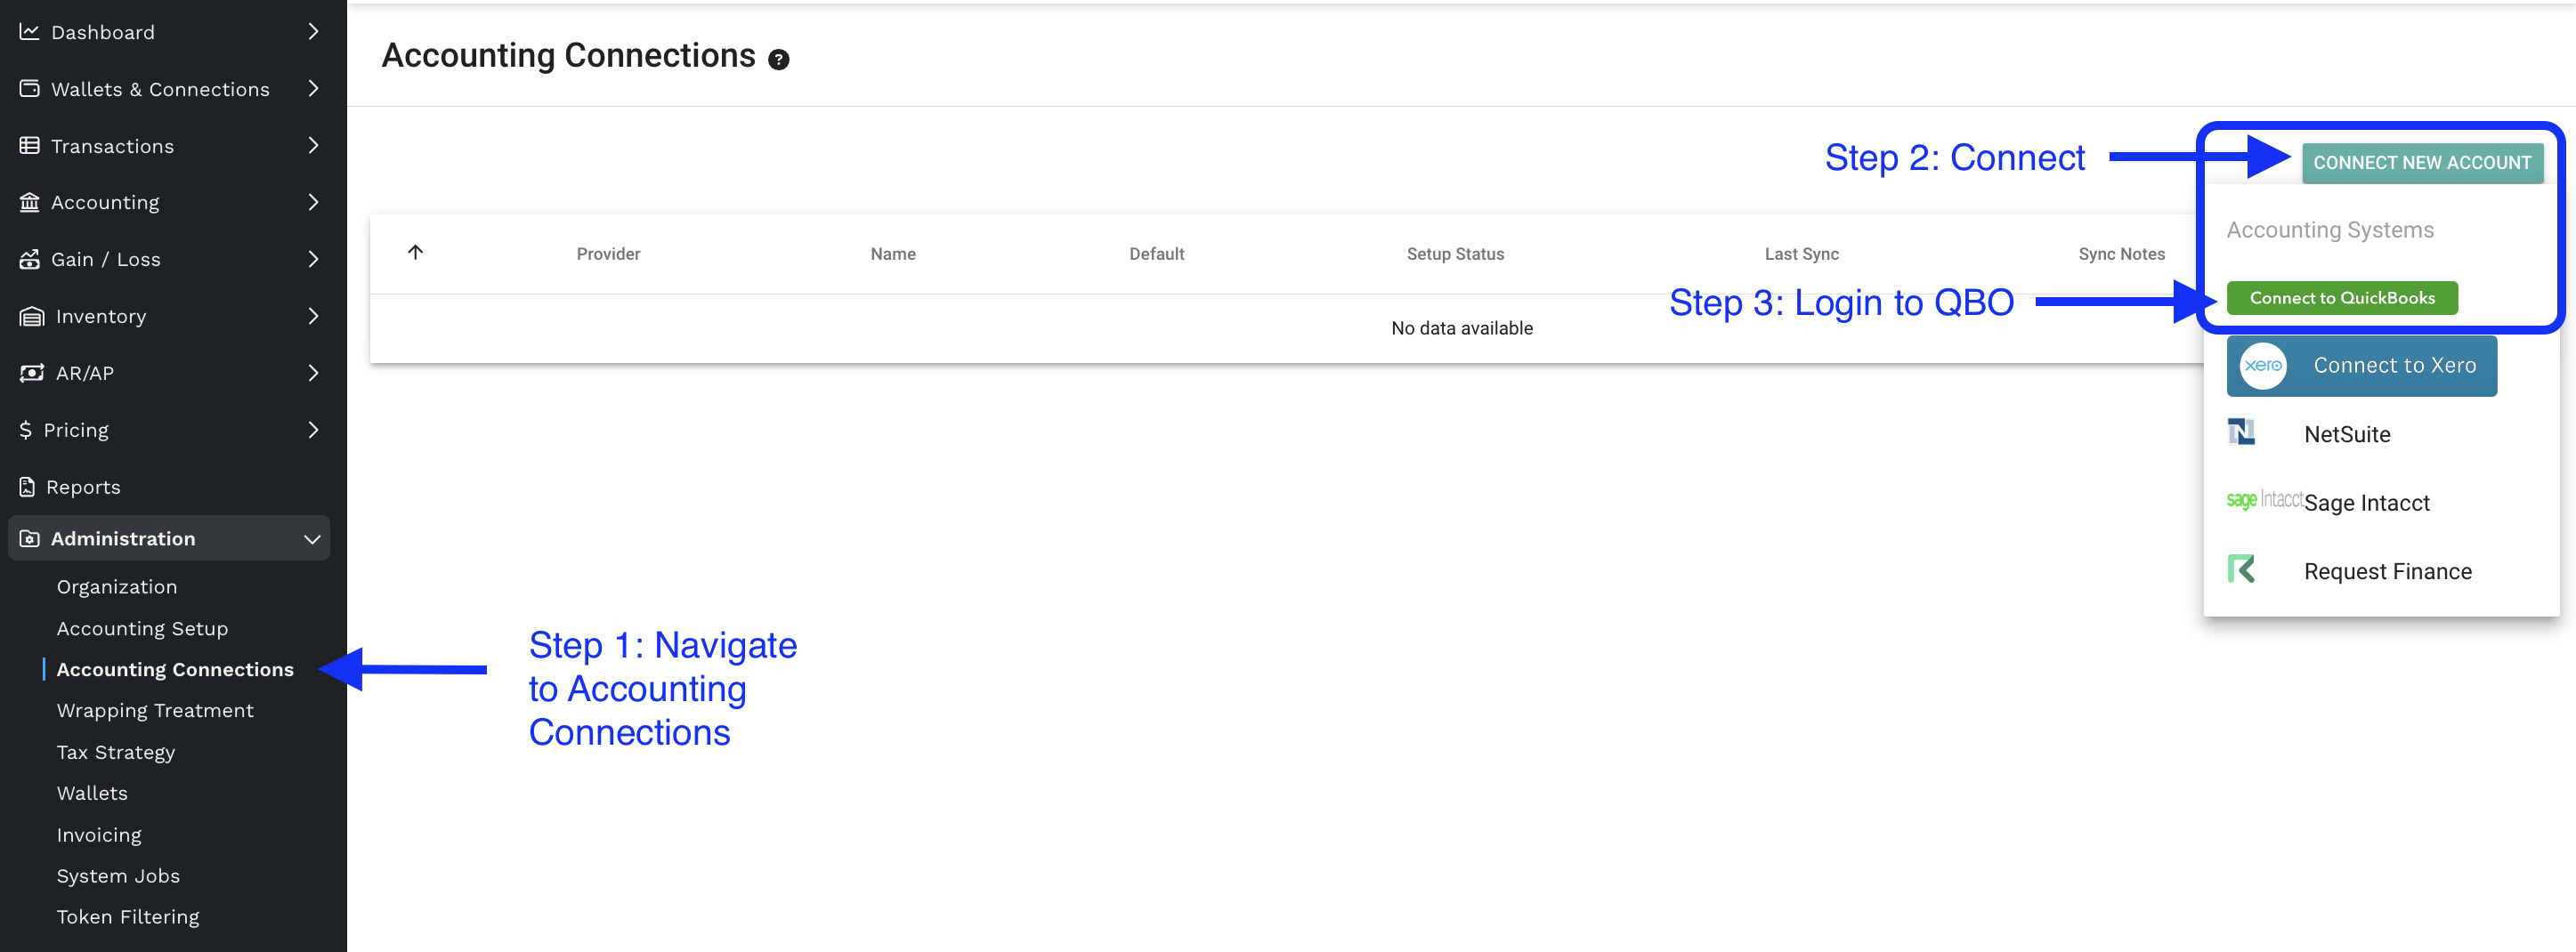Viewport: 2576px width, 952px height.
Task: Click the Gain / Loss icon
Action: [x=29, y=259]
